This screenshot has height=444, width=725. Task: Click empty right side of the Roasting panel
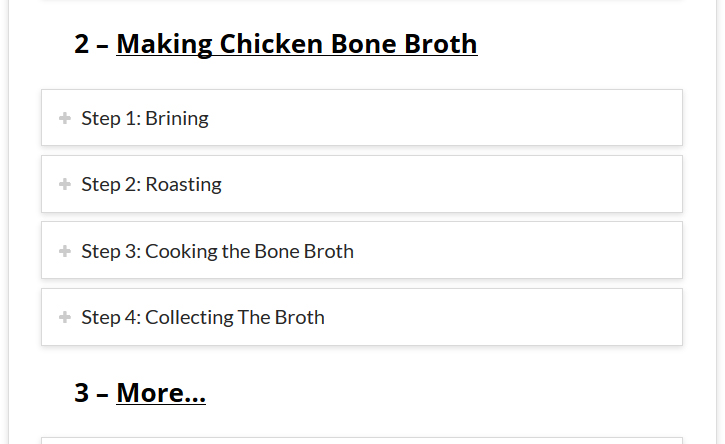pyautogui.click(x=520, y=184)
